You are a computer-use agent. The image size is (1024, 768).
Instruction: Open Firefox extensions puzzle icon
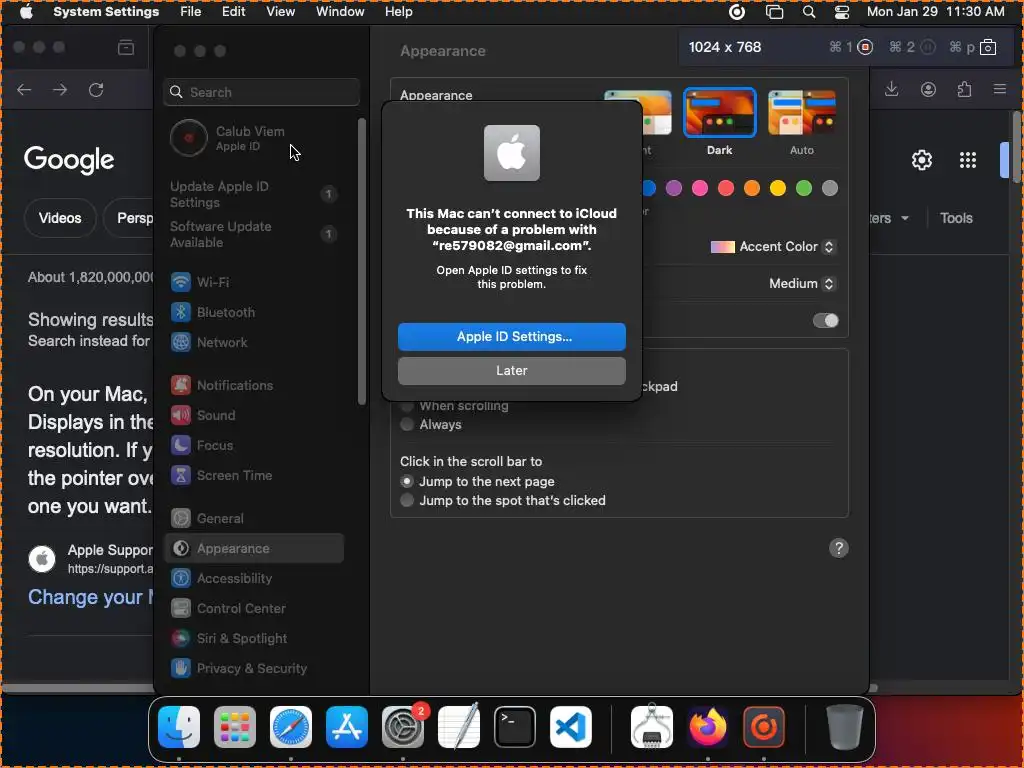[964, 89]
